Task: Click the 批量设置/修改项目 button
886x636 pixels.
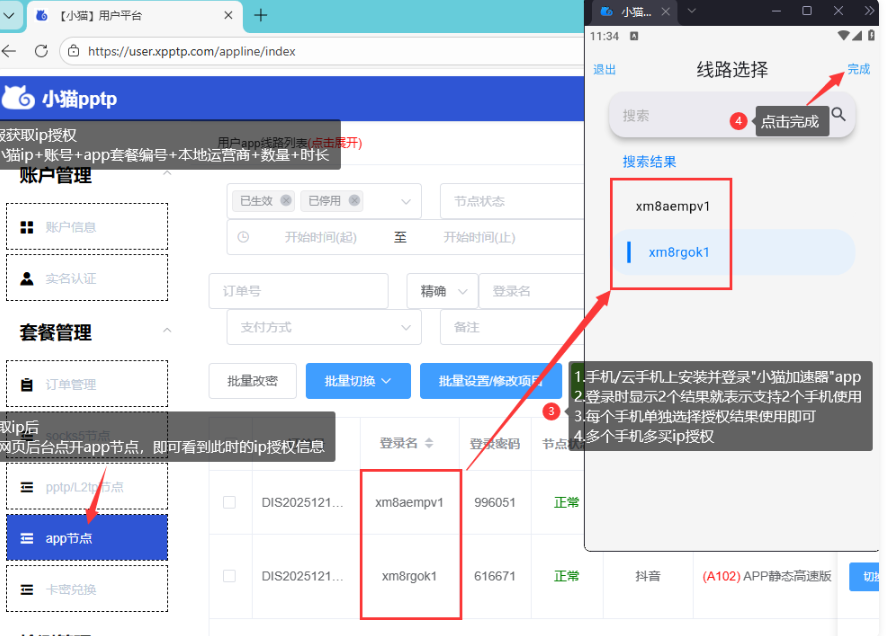Action: point(490,381)
